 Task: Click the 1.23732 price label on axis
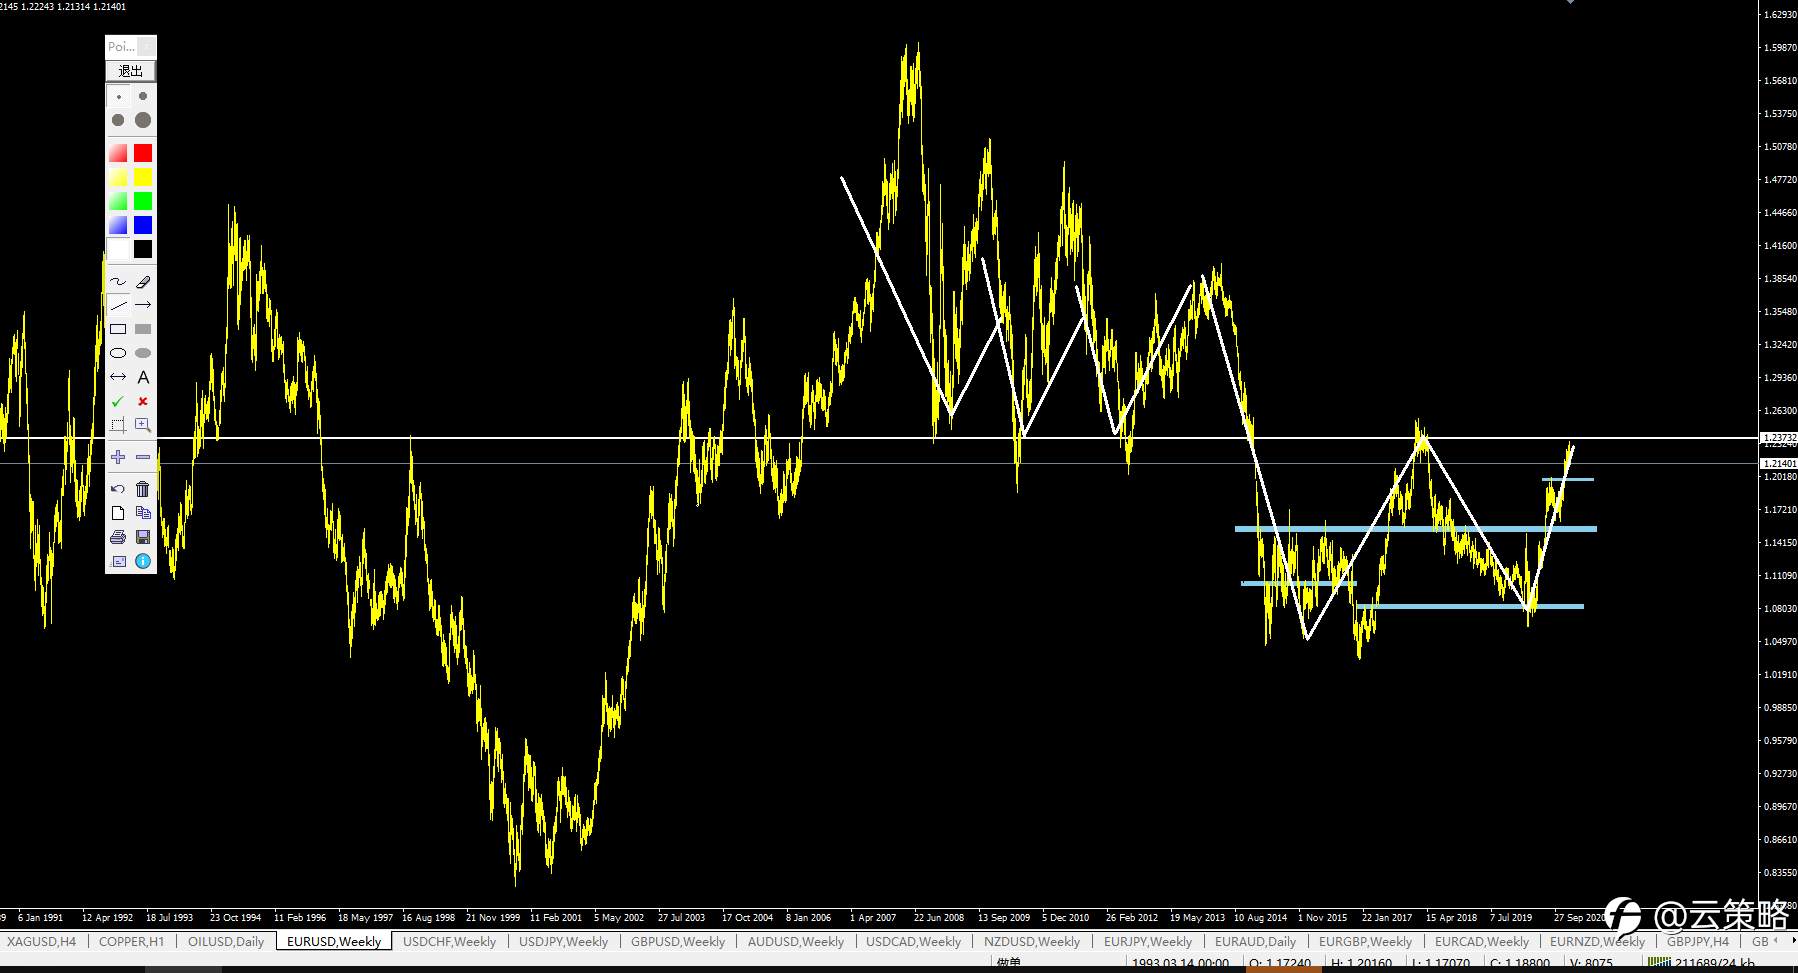point(1779,438)
